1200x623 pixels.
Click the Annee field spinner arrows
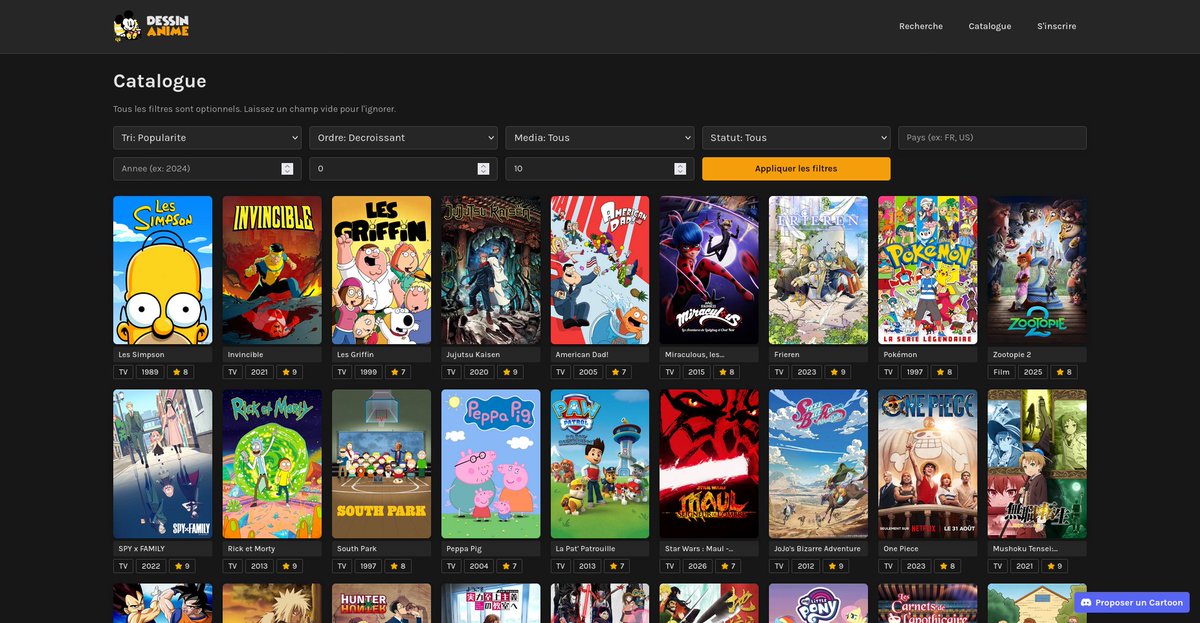coord(287,169)
